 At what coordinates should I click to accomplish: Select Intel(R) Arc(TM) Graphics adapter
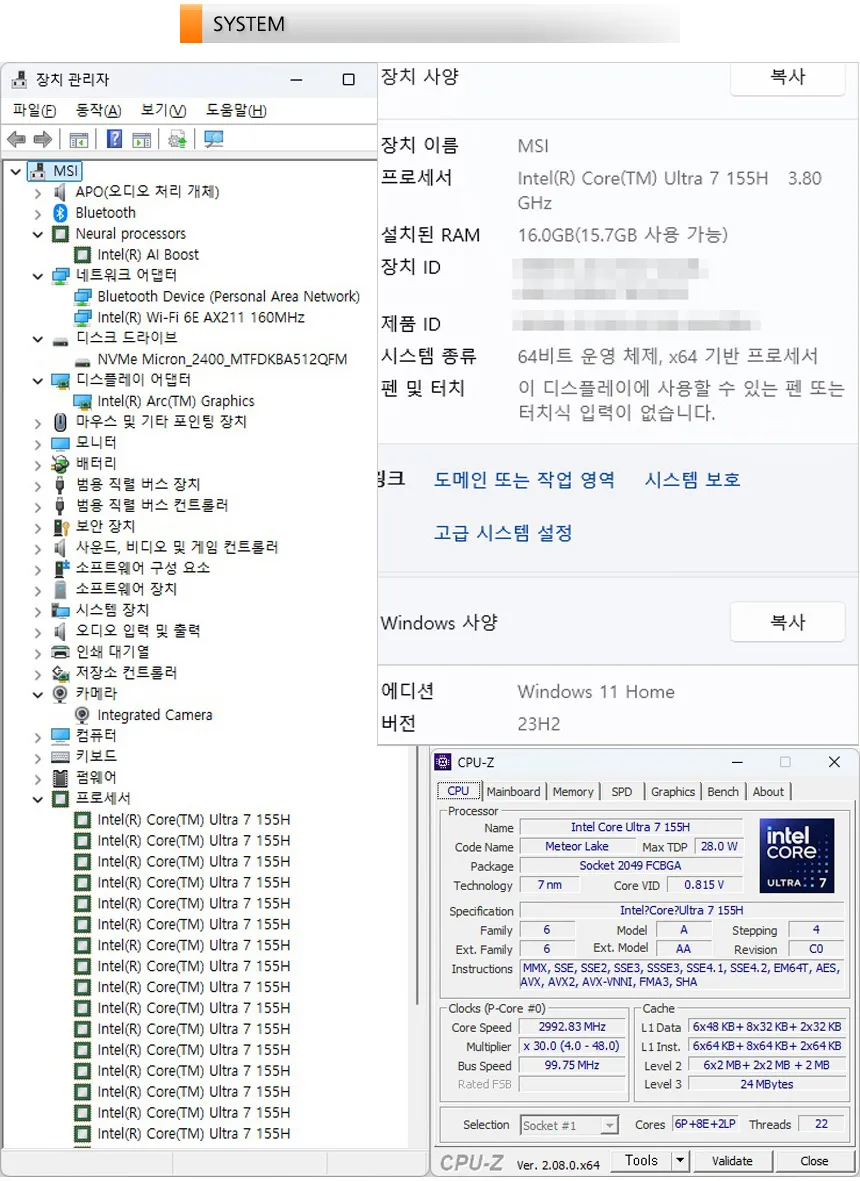[x=175, y=401]
